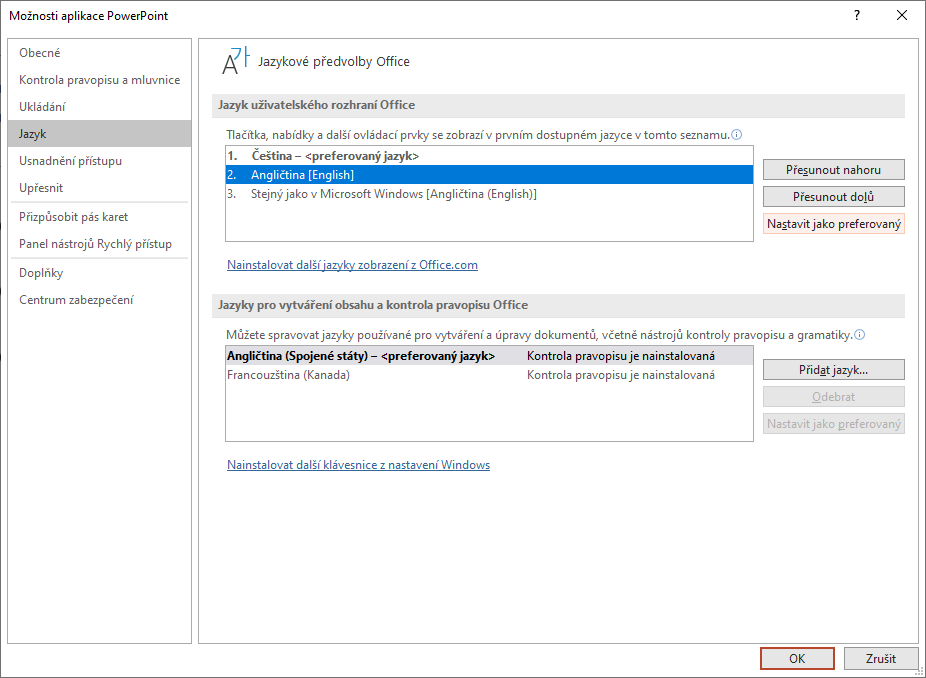This screenshot has width=926, height=678.
Task: Open the Upřesnit options page
Action: (41, 188)
